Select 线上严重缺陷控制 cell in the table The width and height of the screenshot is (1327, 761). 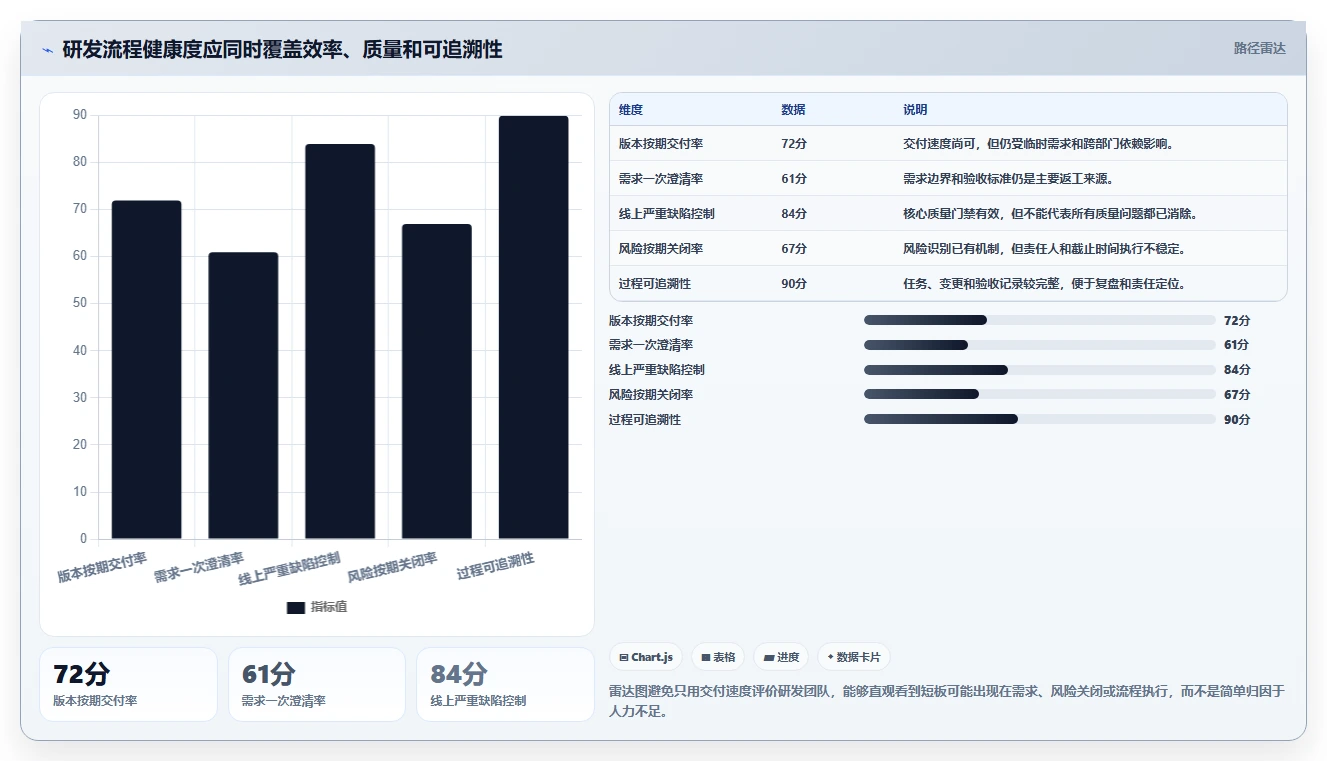[667, 214]
